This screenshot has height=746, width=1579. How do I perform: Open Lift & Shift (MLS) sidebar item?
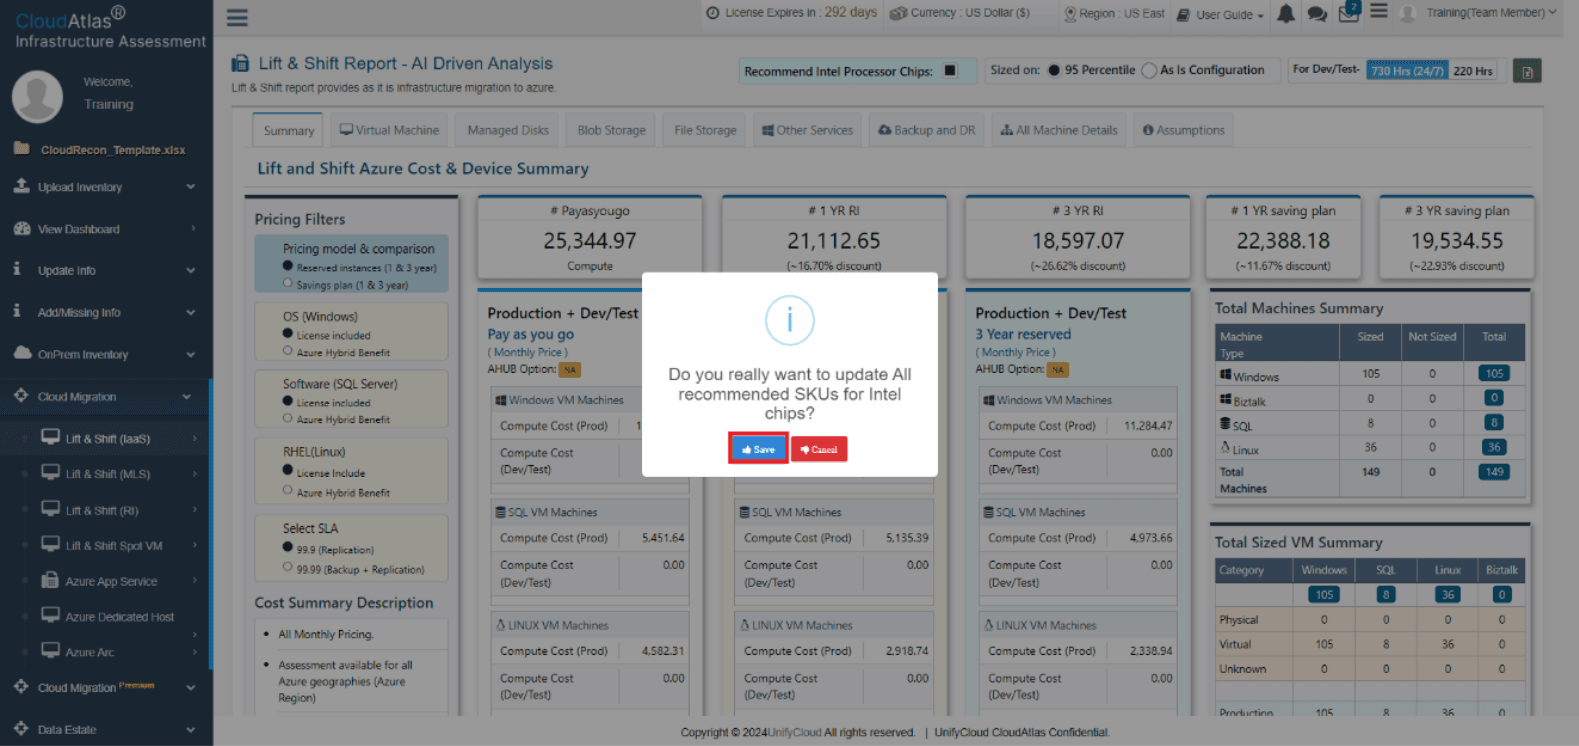click(x=107, y=474)
